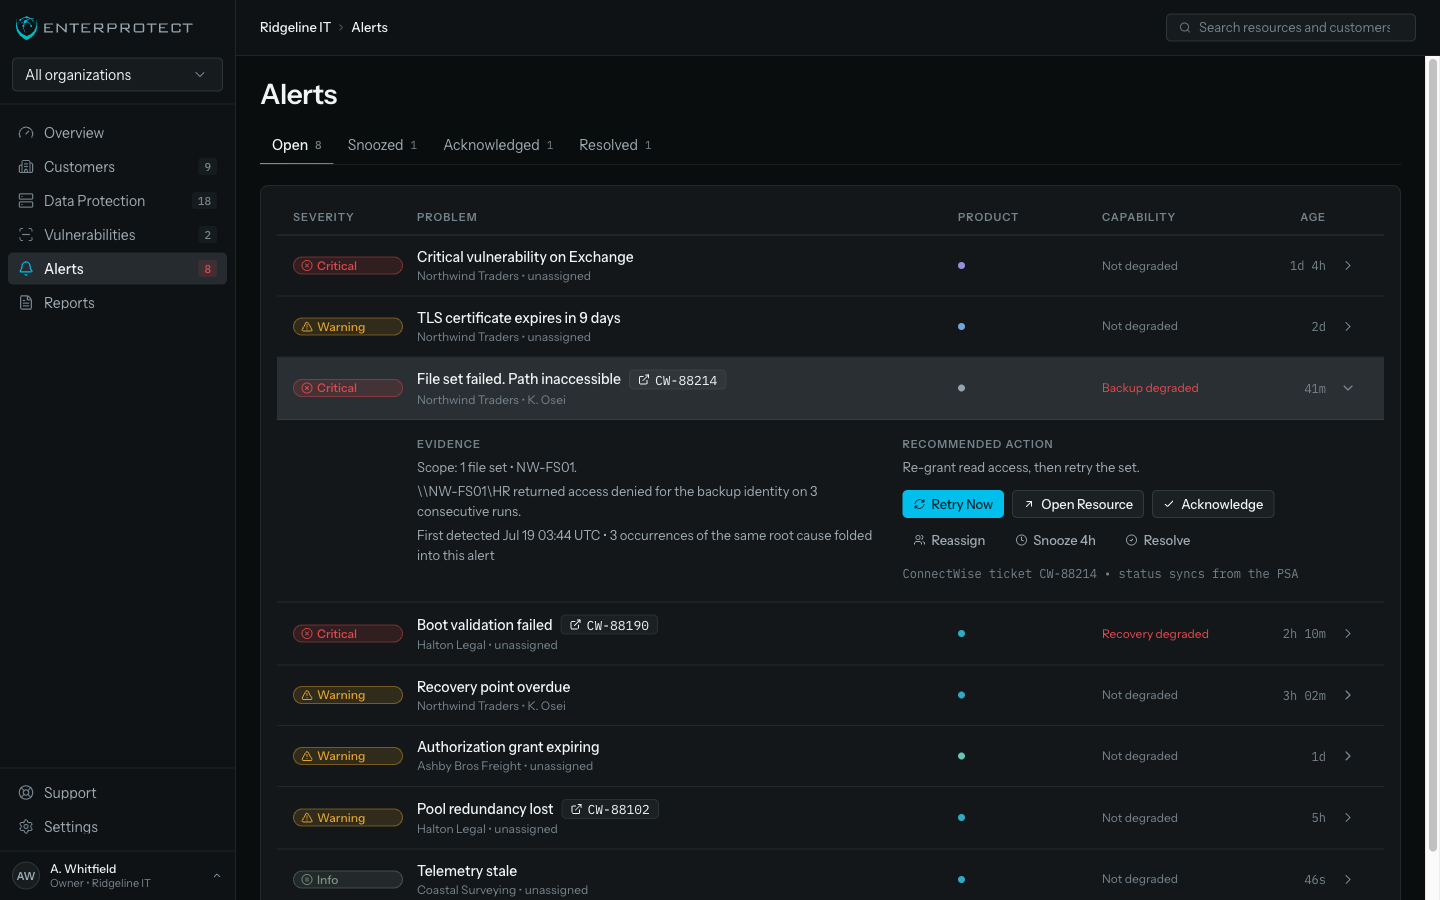Click the product dot for Telemetry stale
The image size is (1440, 900).
pos(961,880)
